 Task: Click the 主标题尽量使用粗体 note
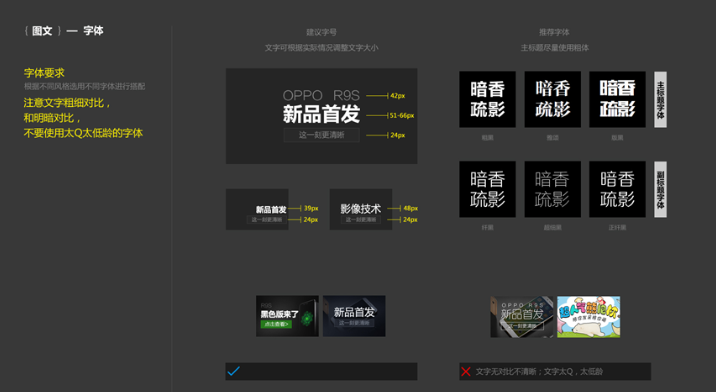coord(554,48)
